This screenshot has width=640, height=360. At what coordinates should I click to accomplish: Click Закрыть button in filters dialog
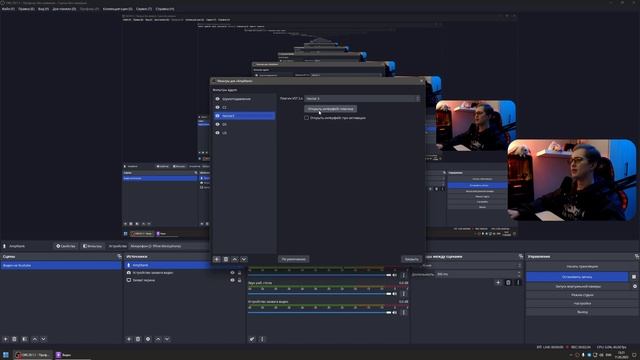point(411,259)
